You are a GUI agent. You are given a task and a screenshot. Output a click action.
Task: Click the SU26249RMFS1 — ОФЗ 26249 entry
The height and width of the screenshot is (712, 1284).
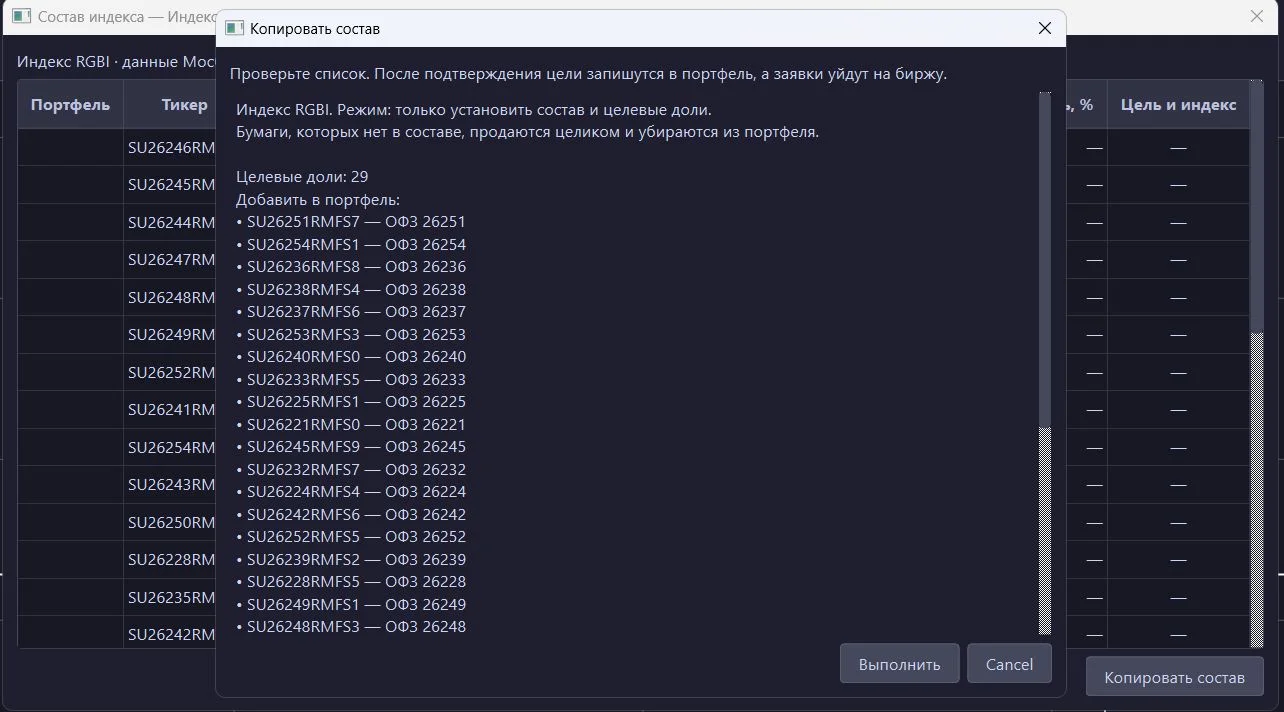pyautogui.click(x=351, y=605)
